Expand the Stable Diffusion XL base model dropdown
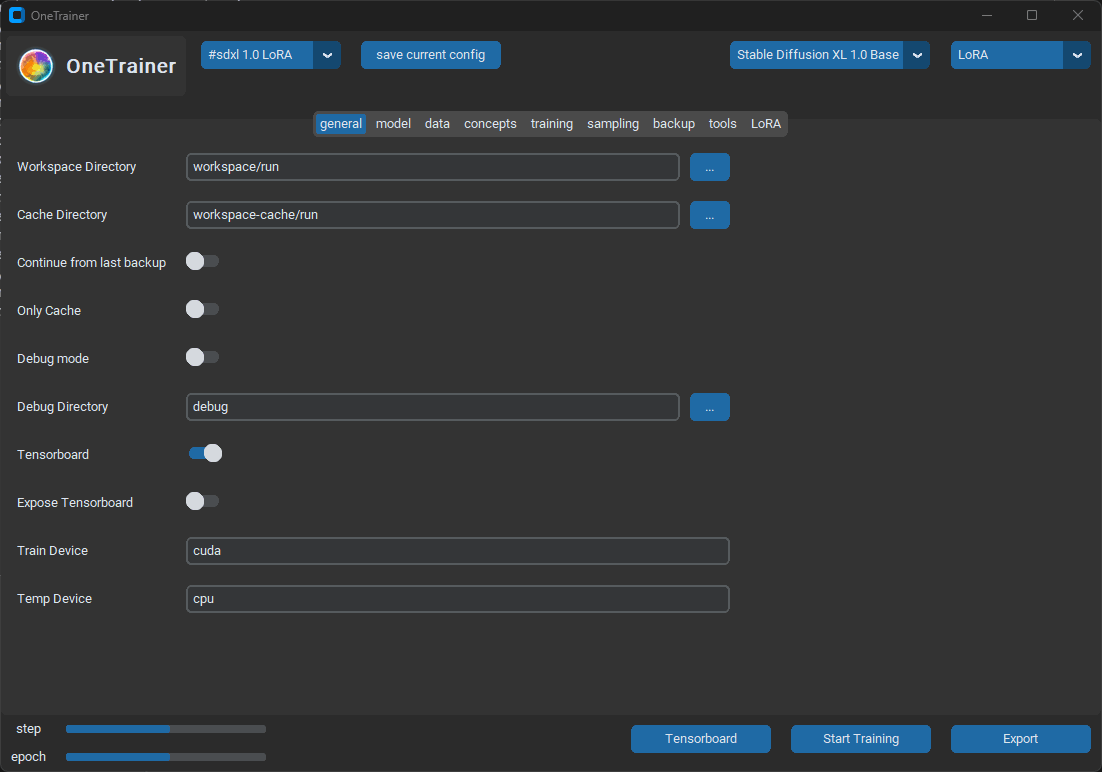1102x772 pixels. [916, 55]
